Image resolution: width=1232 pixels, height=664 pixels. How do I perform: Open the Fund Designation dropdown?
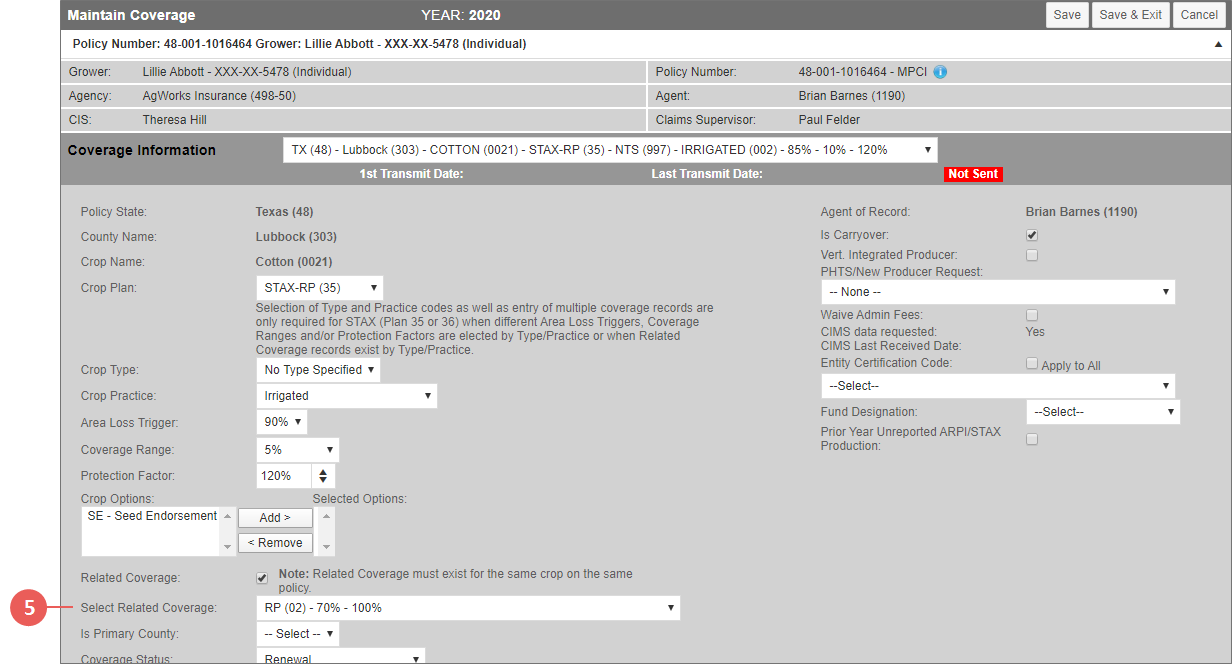pos(1102,412)
